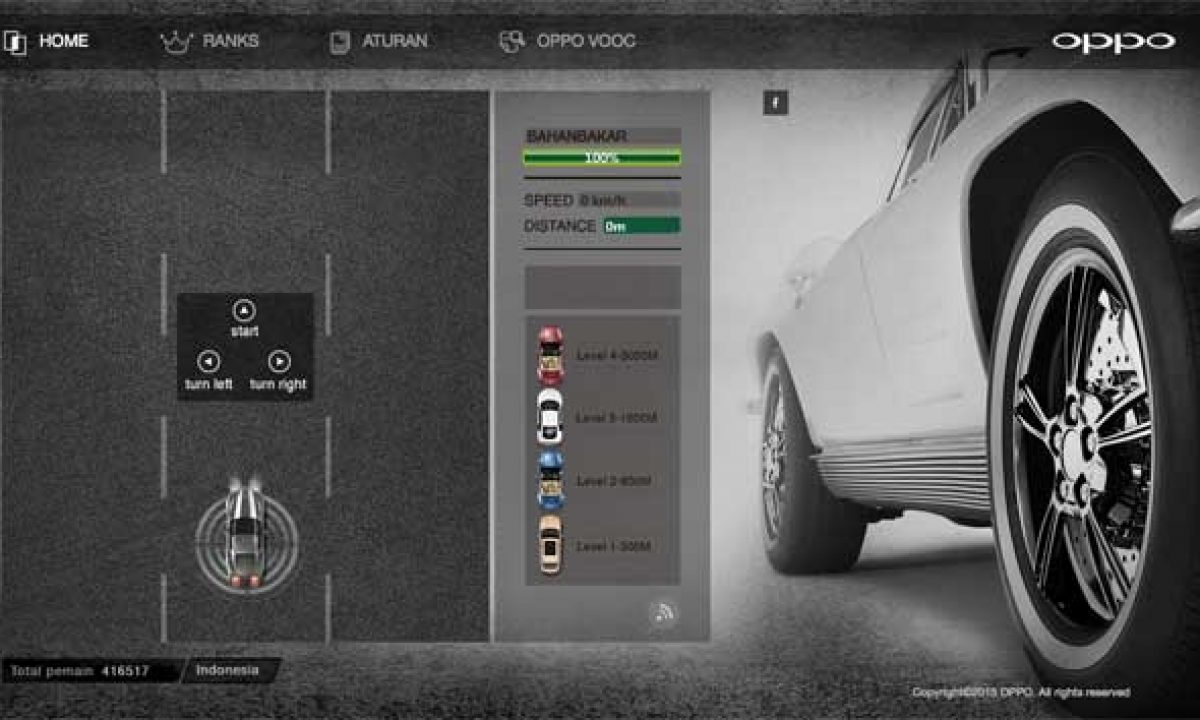
Task: Click the OPPO VOOC nav icon
Action: coord(512,42)
